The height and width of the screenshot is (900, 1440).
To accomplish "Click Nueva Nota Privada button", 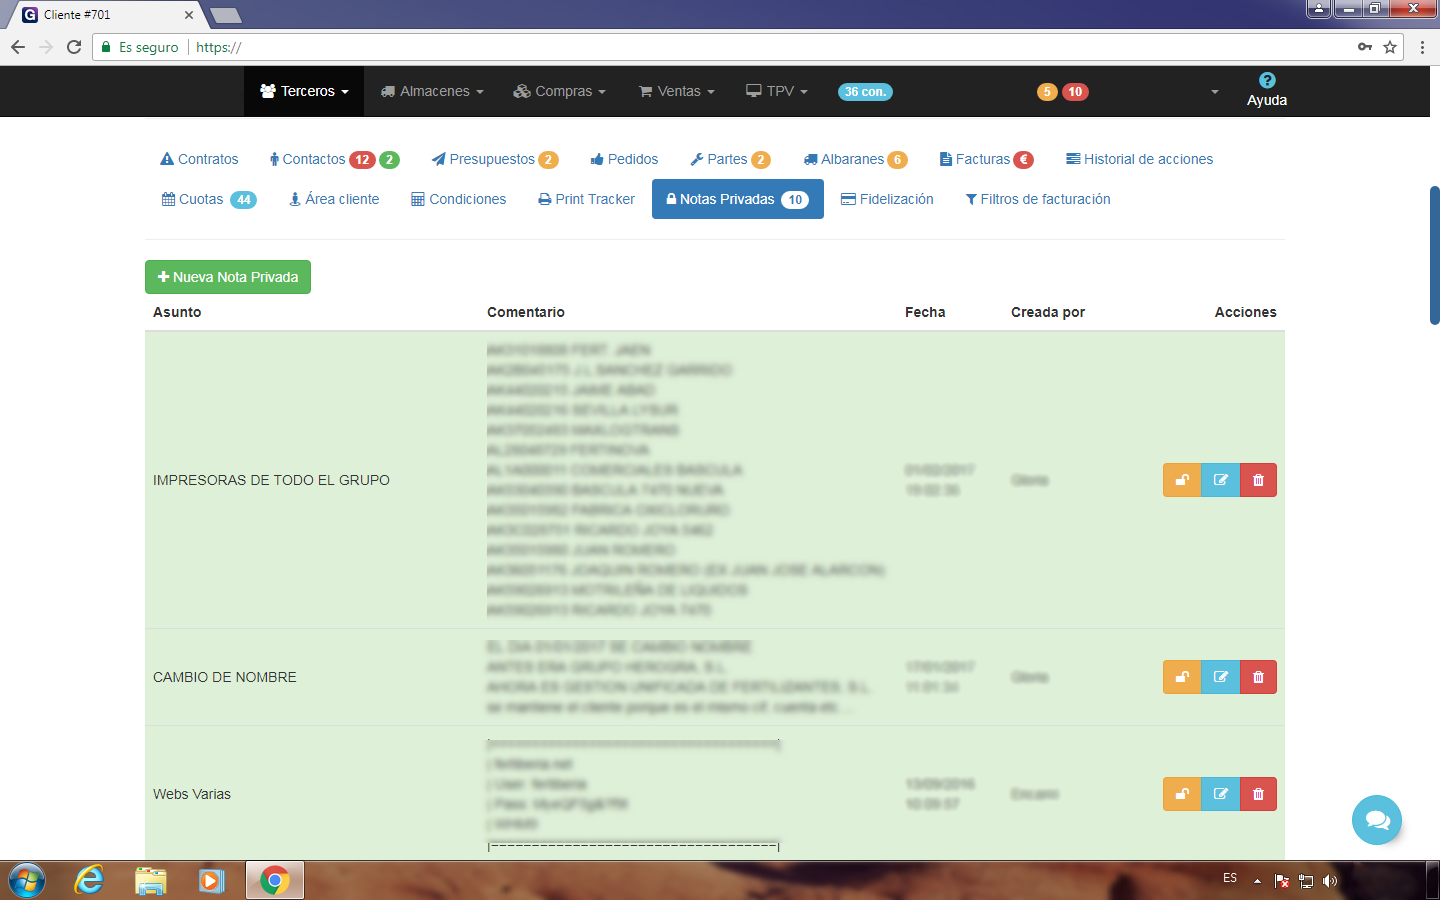I will click(228, 277).
